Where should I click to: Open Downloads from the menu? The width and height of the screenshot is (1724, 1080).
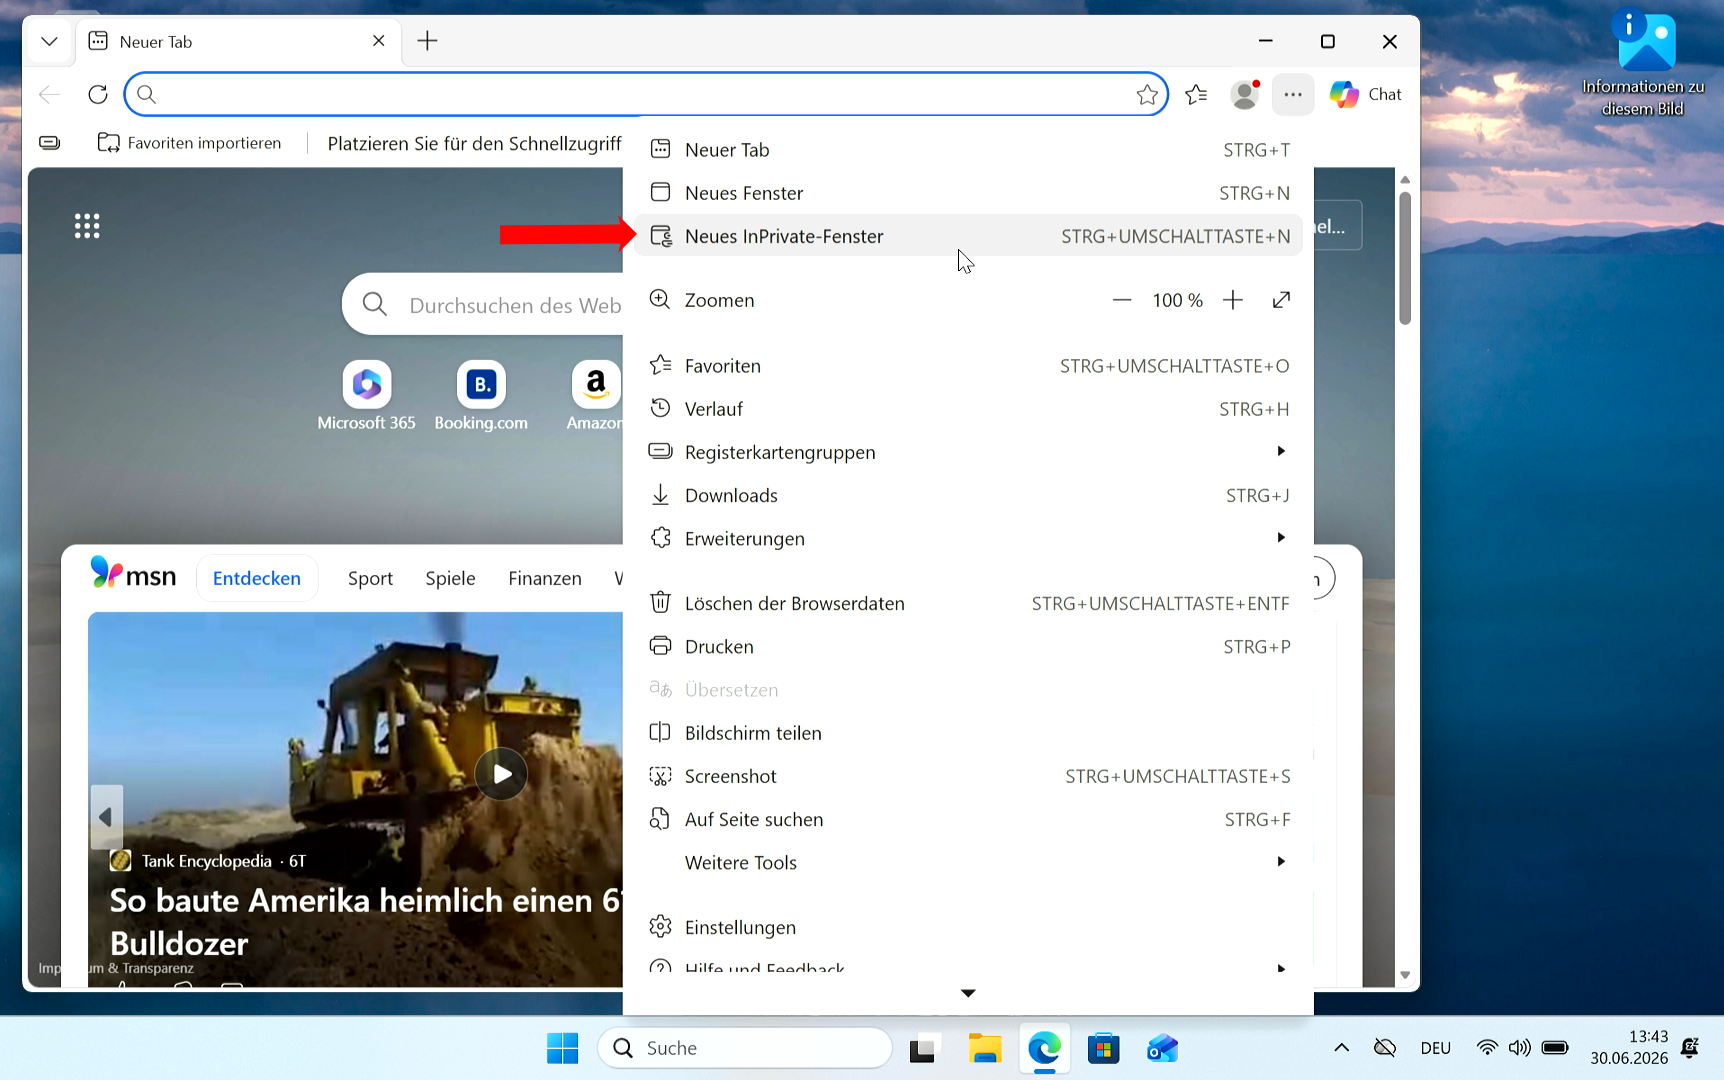click(968, 495)
